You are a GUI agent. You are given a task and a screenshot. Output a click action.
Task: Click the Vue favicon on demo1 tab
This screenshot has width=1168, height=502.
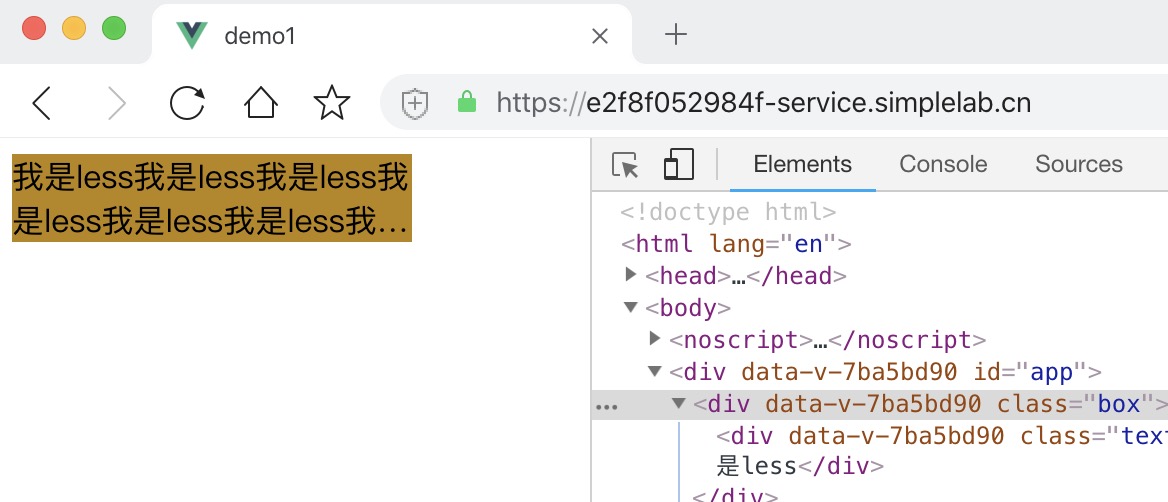pos(192,35)
